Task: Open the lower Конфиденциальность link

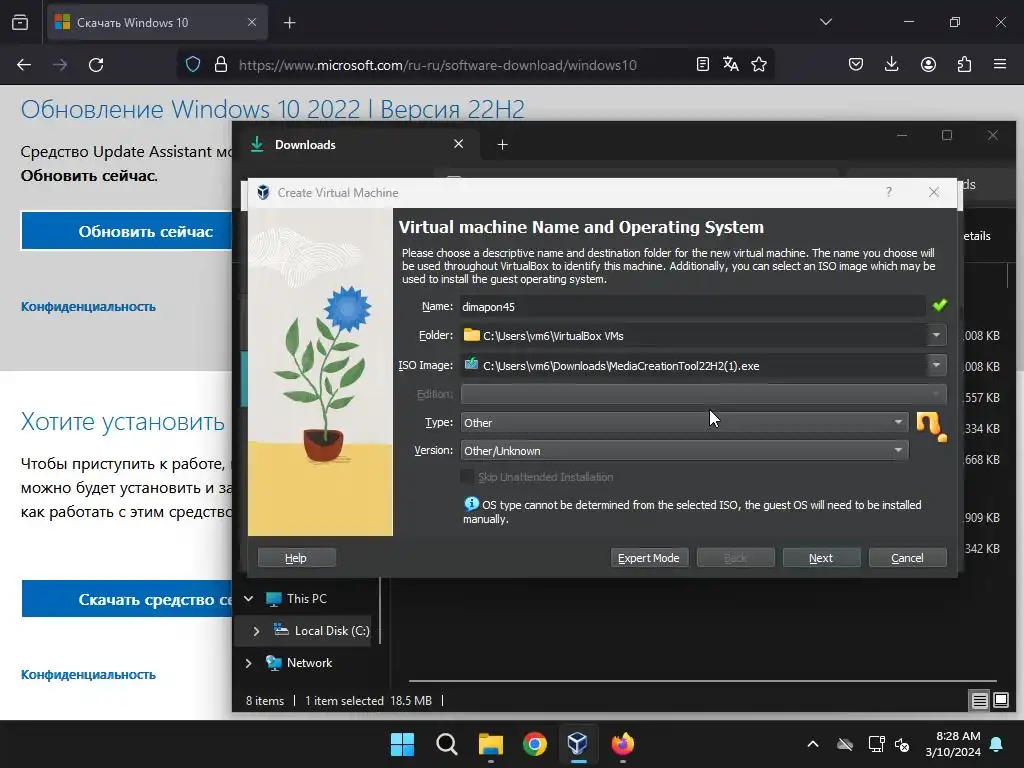Action: tap(88, 675)
